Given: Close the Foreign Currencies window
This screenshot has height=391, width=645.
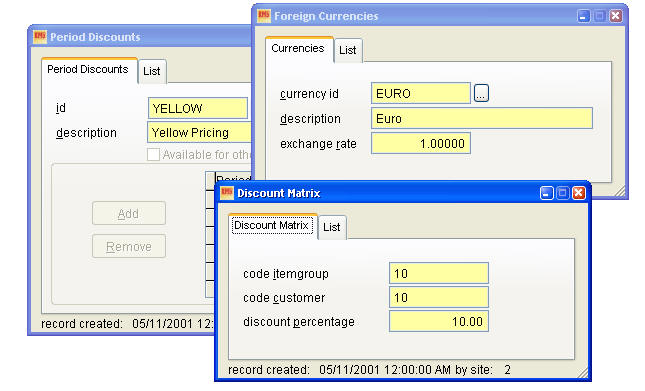Looking at the screenshot, I should click(616, 16).
